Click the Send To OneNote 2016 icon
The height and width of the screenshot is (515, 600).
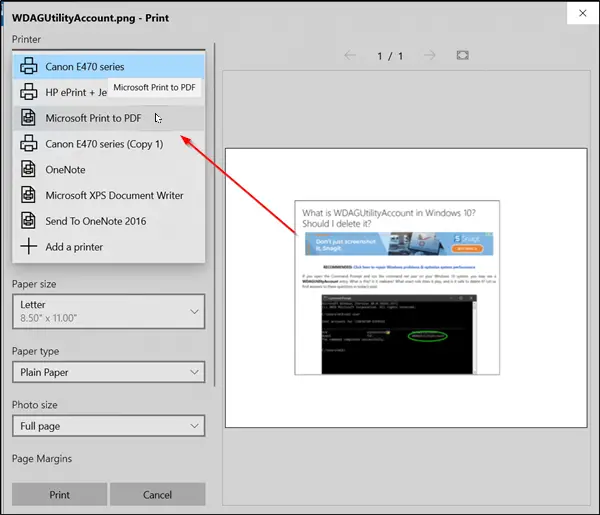[28, 221]
